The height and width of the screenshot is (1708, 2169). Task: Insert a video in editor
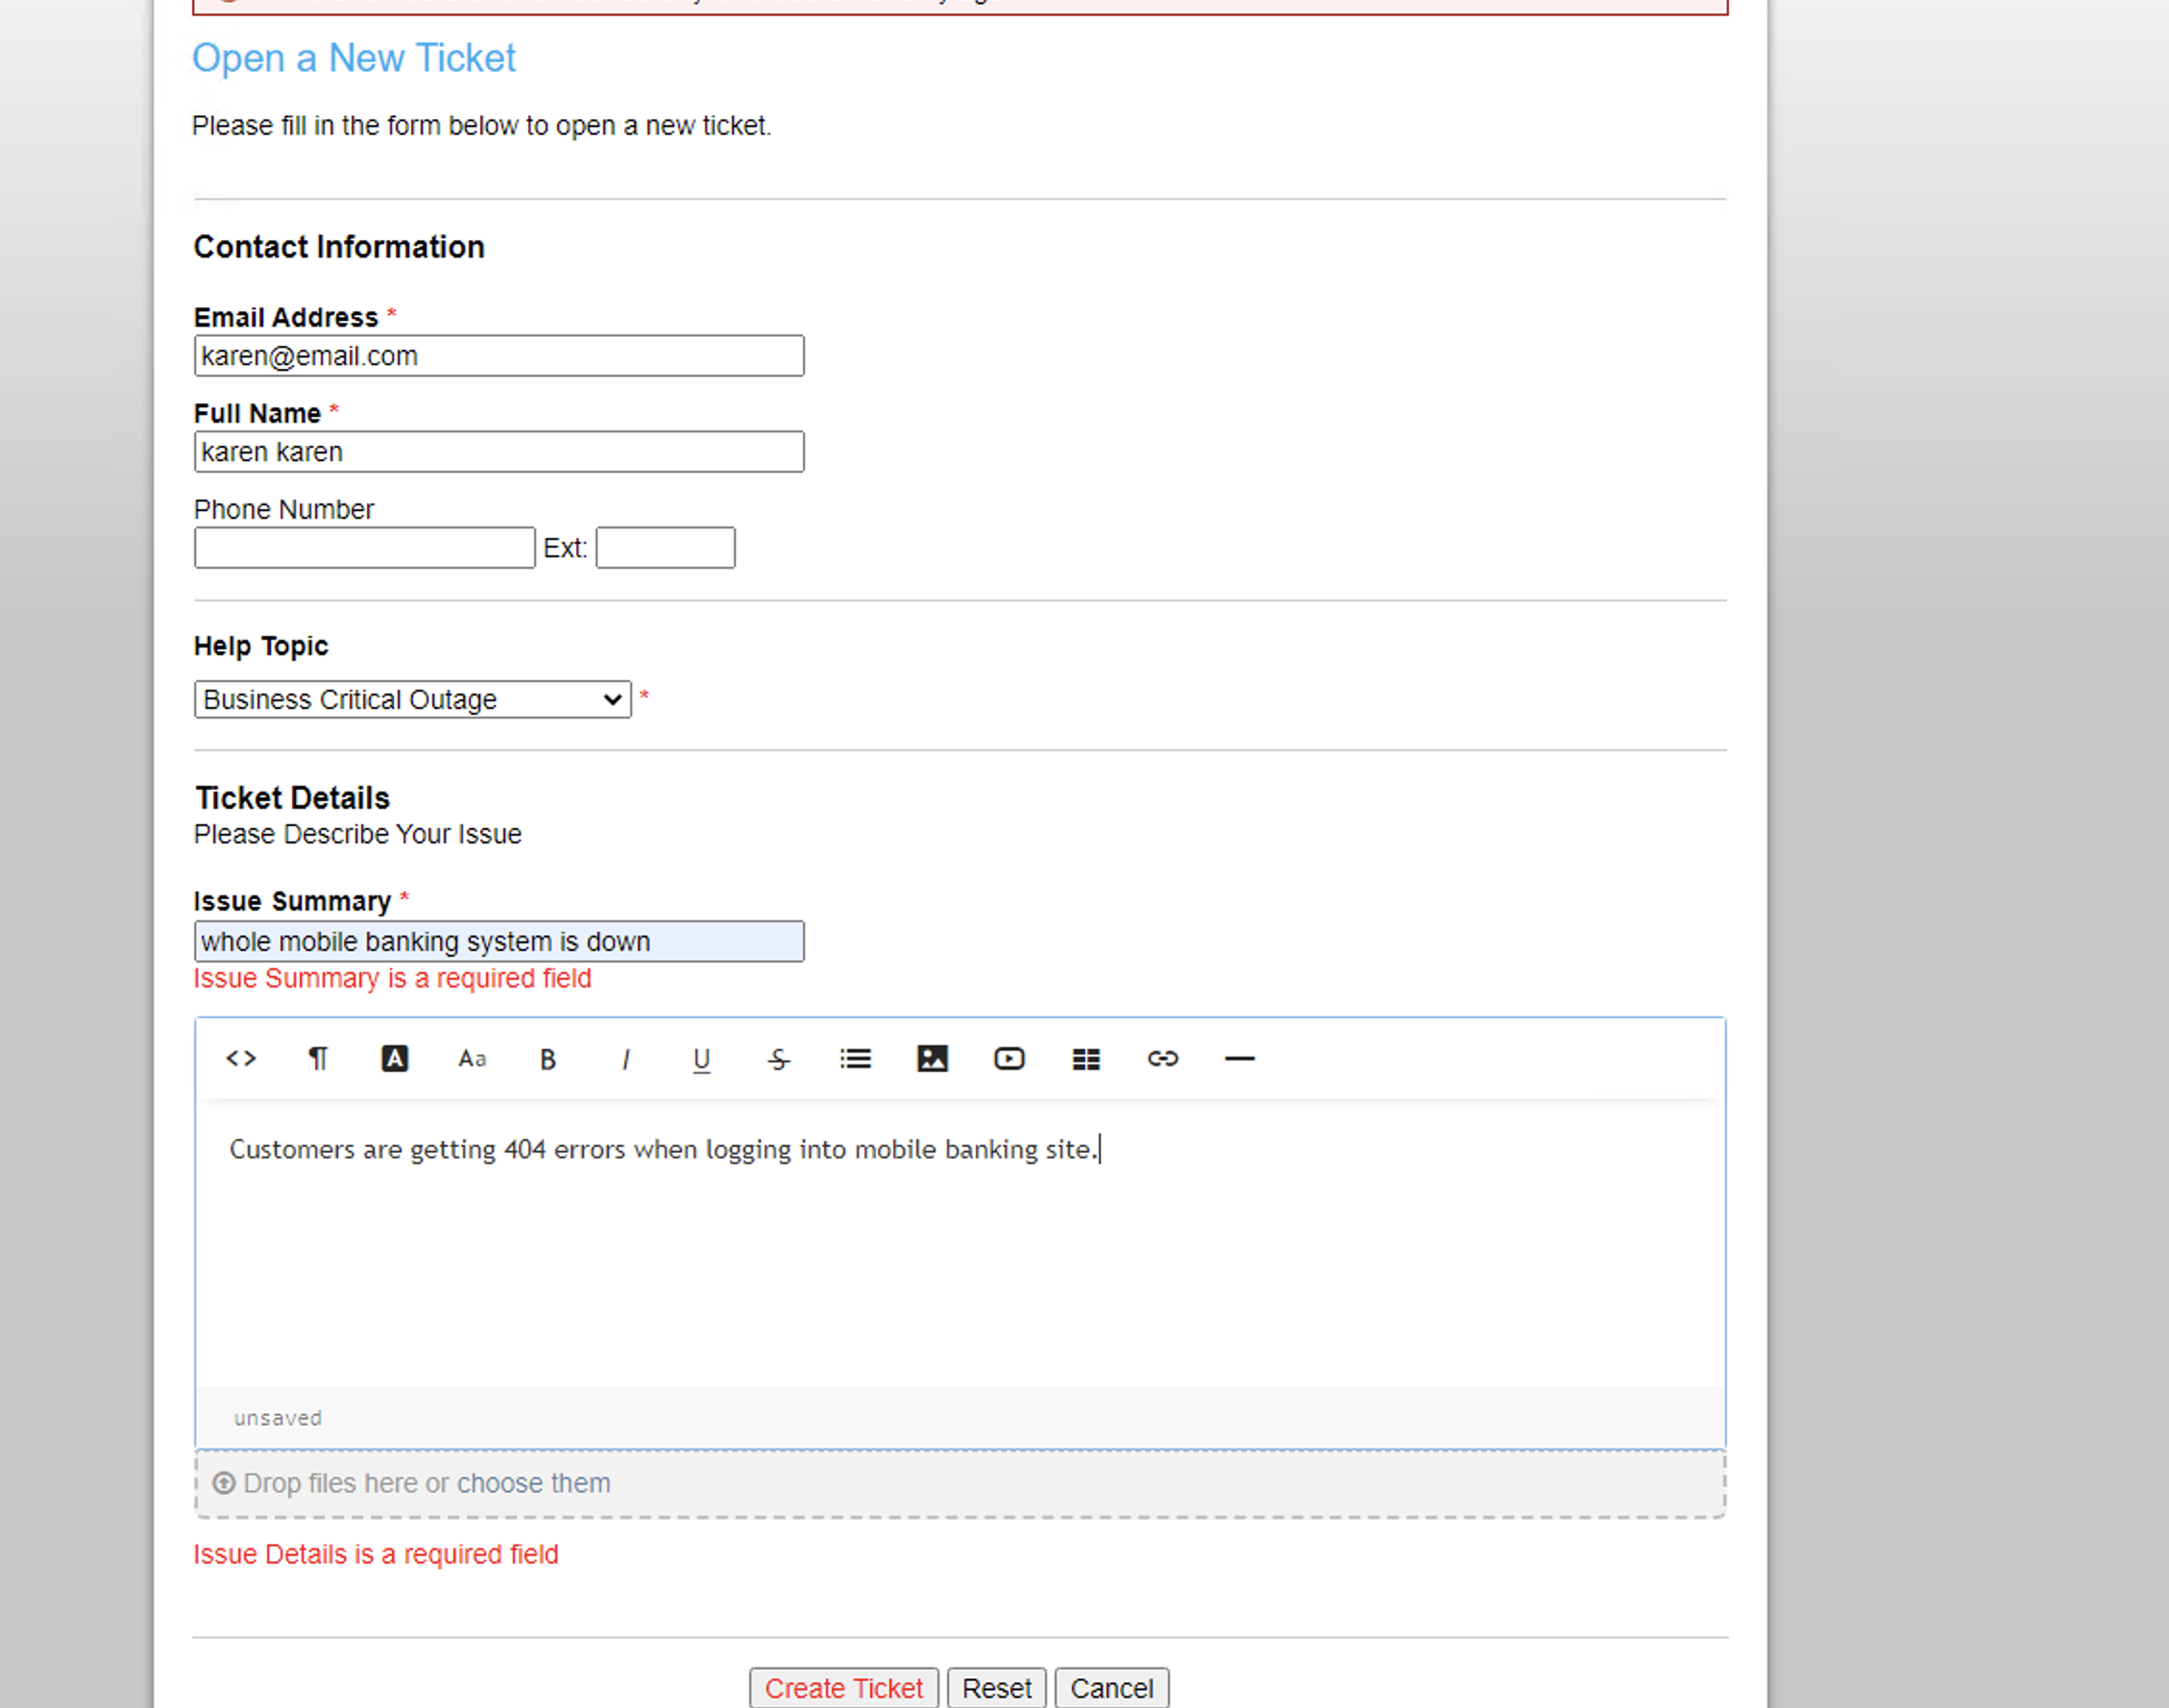point(1009,1058)
